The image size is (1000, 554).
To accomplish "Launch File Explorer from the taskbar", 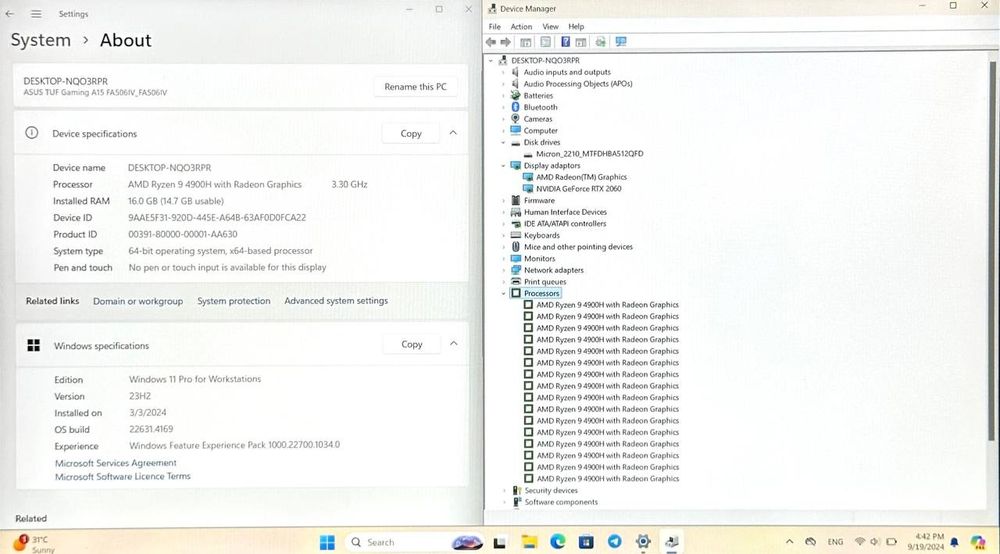I will pos(529,543).
